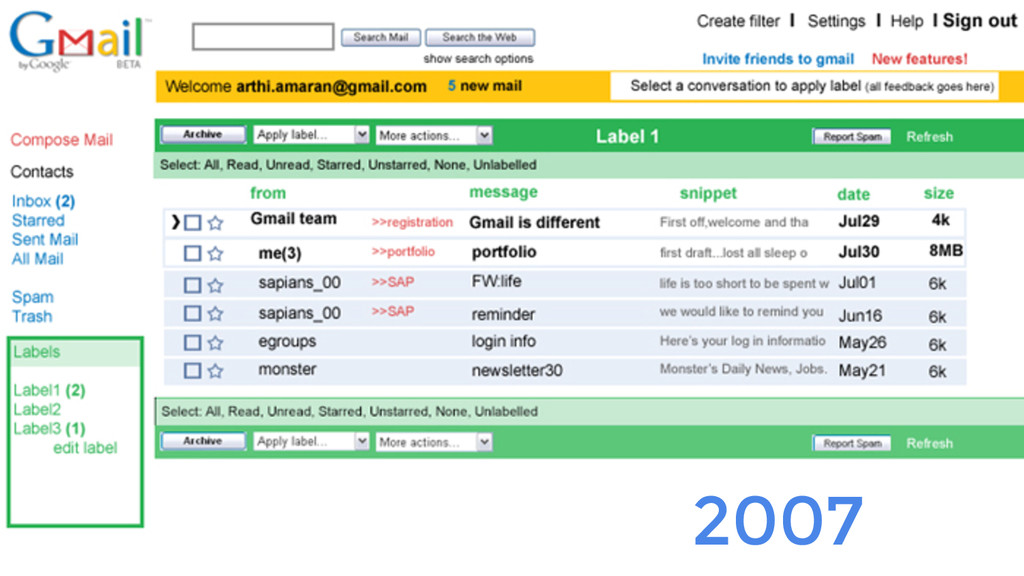The height and width of the screenshot is (576, 1024).
Task: Click the from column header
Action: 268,193
